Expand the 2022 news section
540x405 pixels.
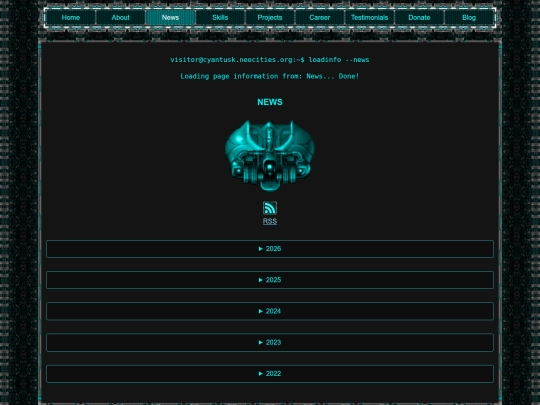click(270, 374)
